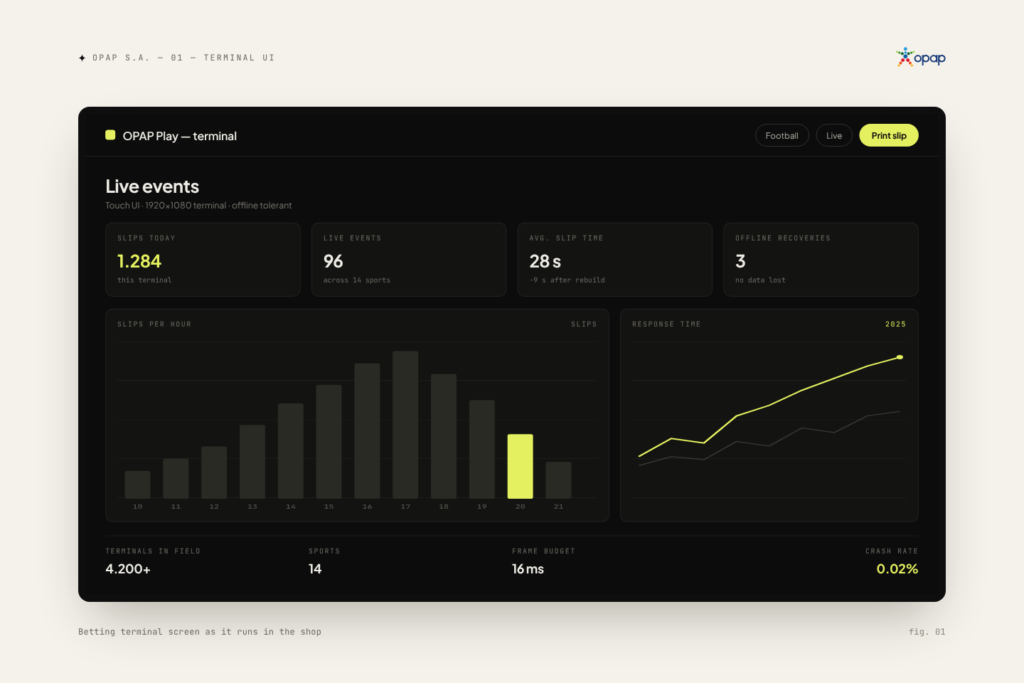The width and height of the screenshot is (1024, 683).
Task: Click the 'no data lost' note
Action: (760, 280)
